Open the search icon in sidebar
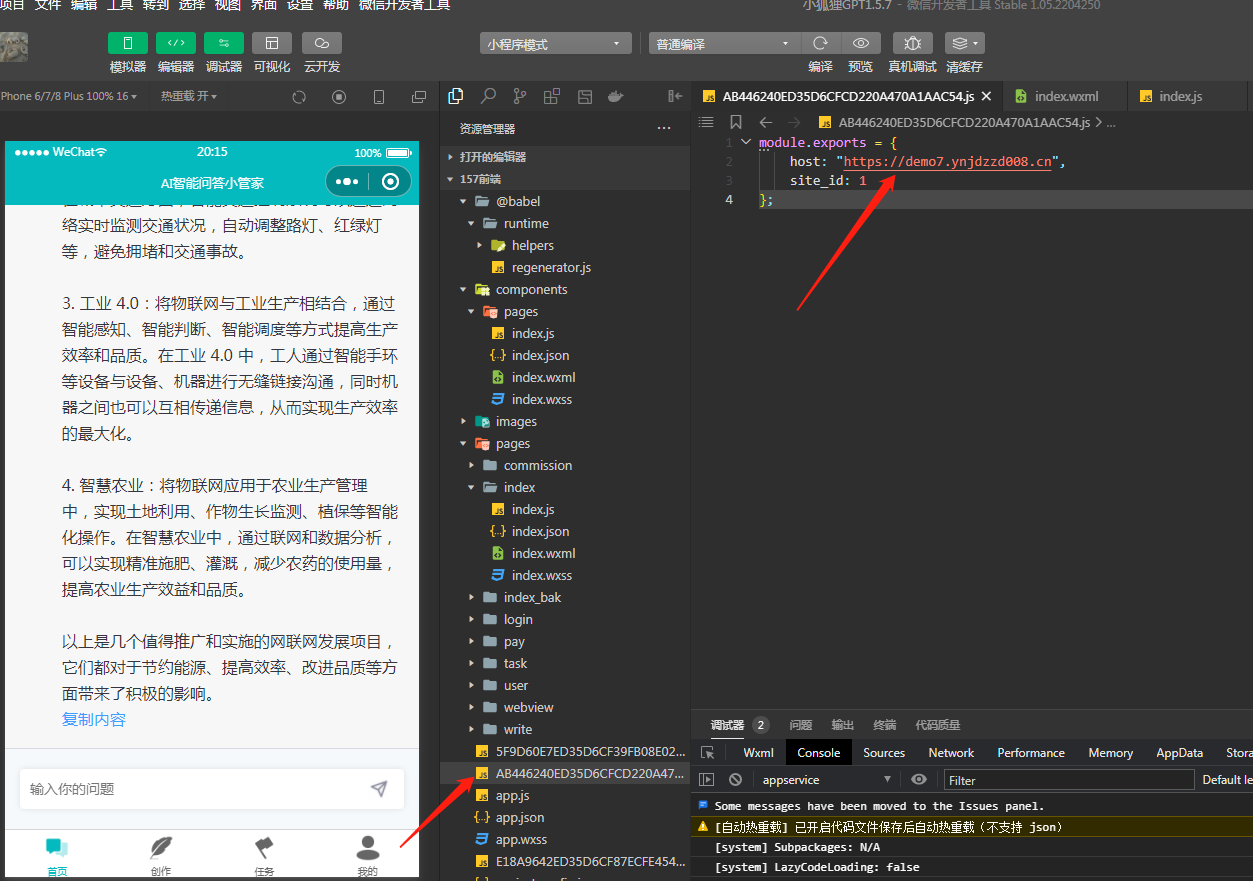This screenshot has height=881, width=1253. (486, 95)
